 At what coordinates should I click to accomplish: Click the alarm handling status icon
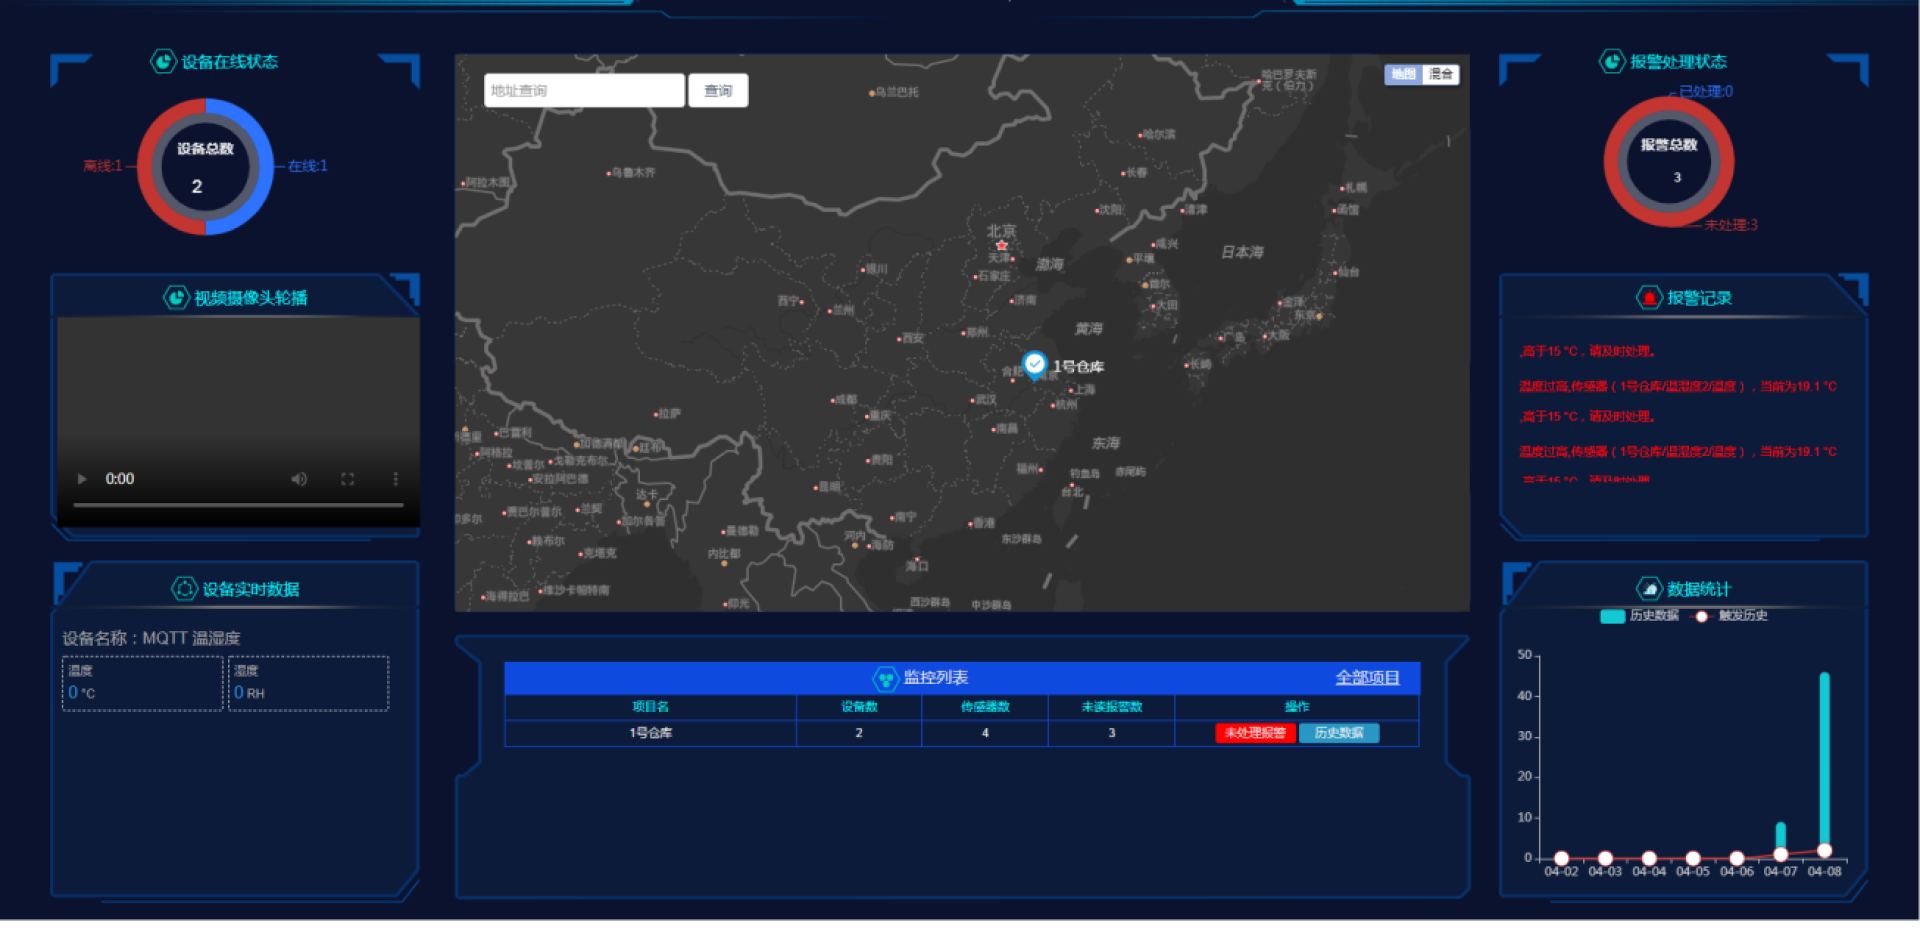point(1611,62)
